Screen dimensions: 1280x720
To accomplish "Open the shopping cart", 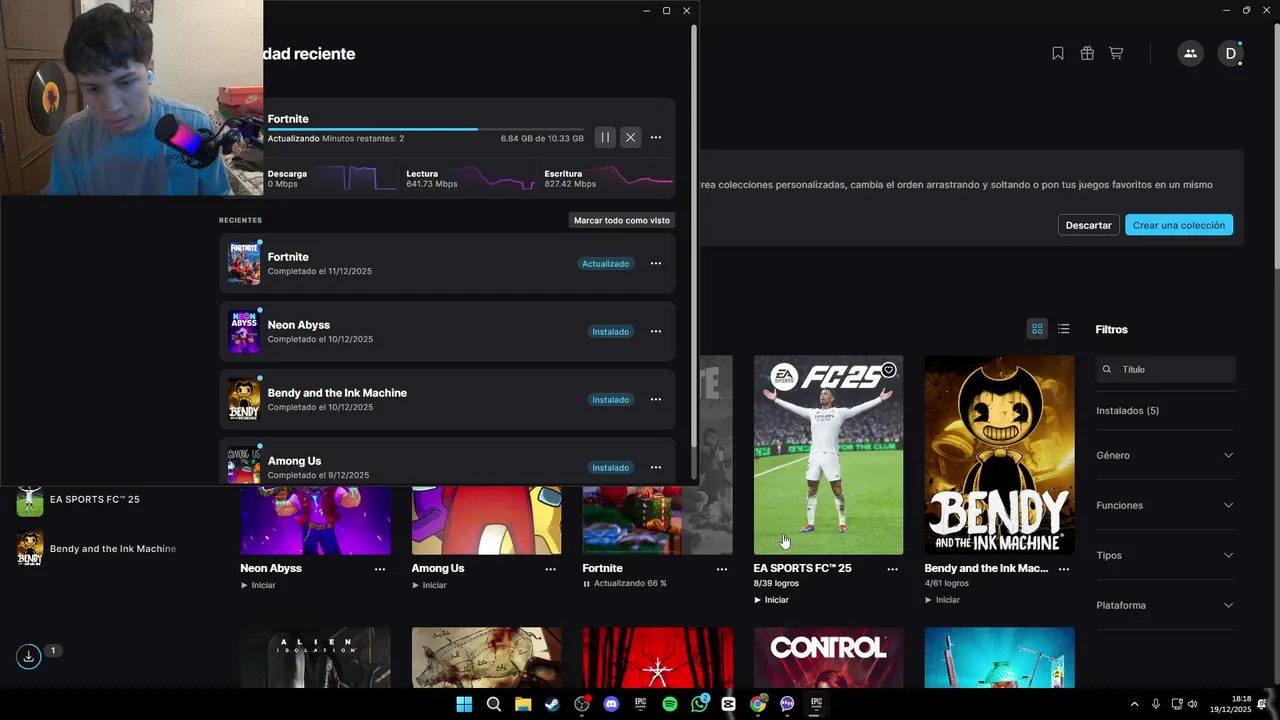I will (1116, 53).
